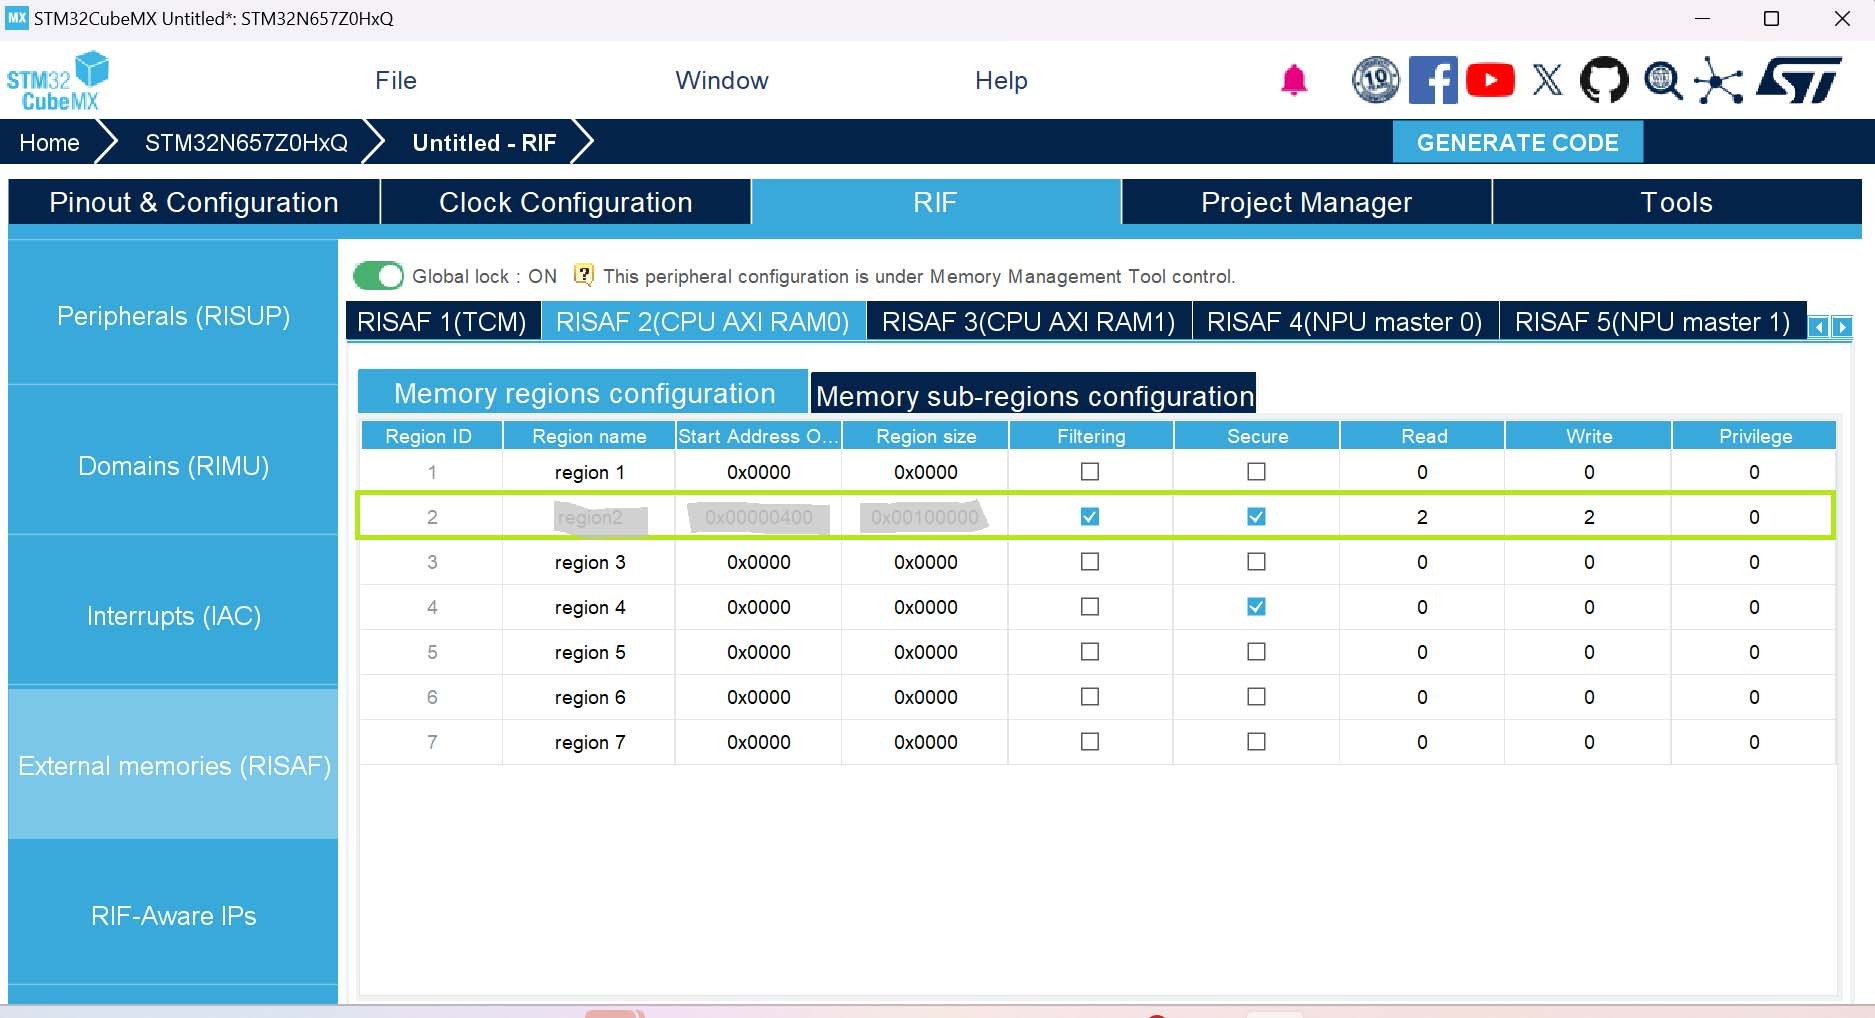
Task: Open the Tools tab
Action: [1677, 202]
